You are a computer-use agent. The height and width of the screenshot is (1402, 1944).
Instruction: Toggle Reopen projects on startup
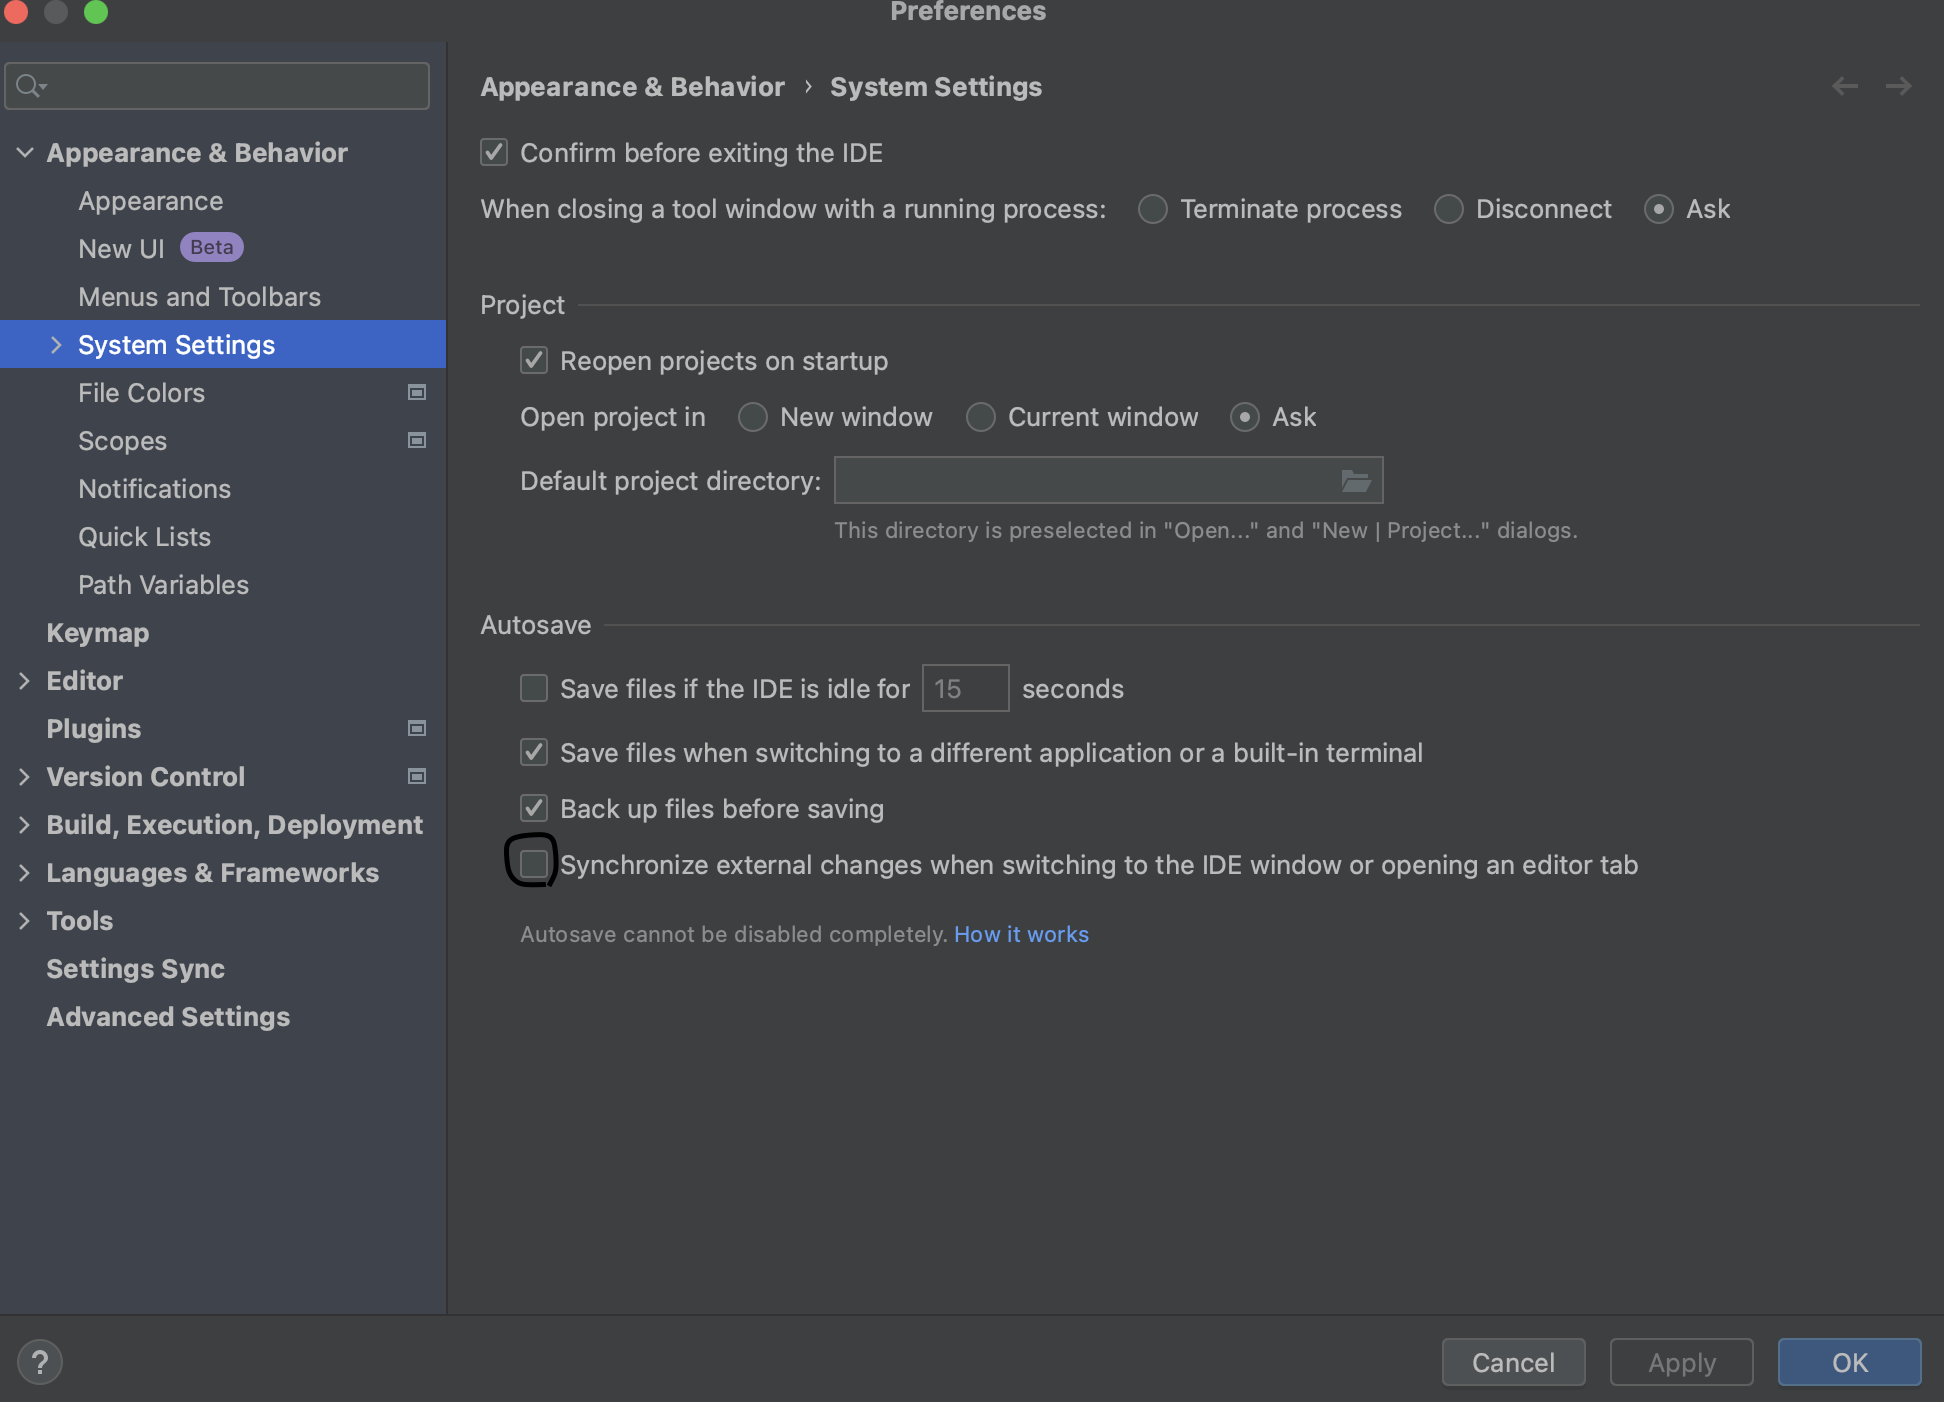click(534, 360)
